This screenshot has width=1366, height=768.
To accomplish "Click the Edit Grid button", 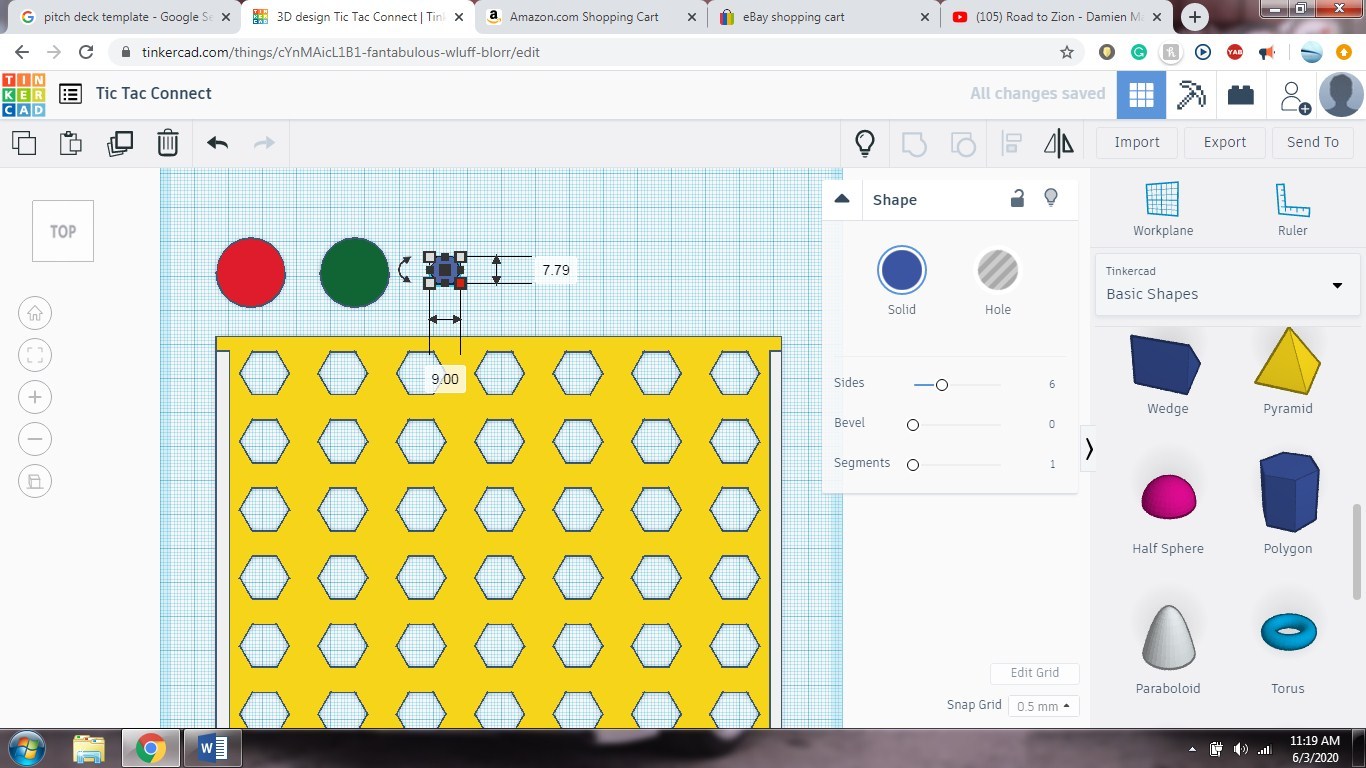I will (1034, 672).
